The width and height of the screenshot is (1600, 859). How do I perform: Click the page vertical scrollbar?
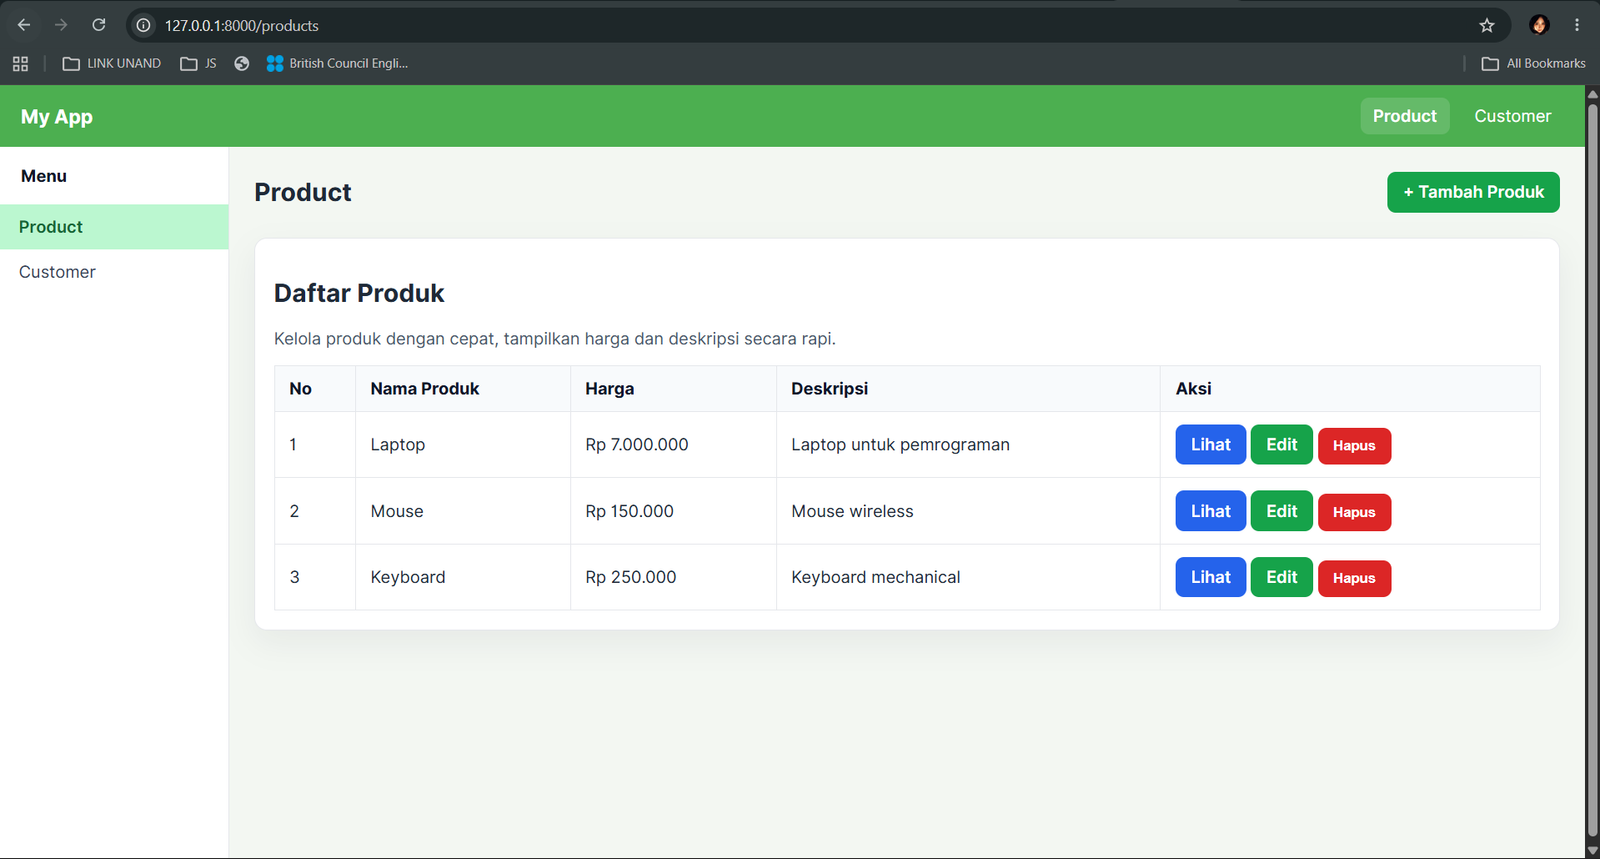[1592, 472]
